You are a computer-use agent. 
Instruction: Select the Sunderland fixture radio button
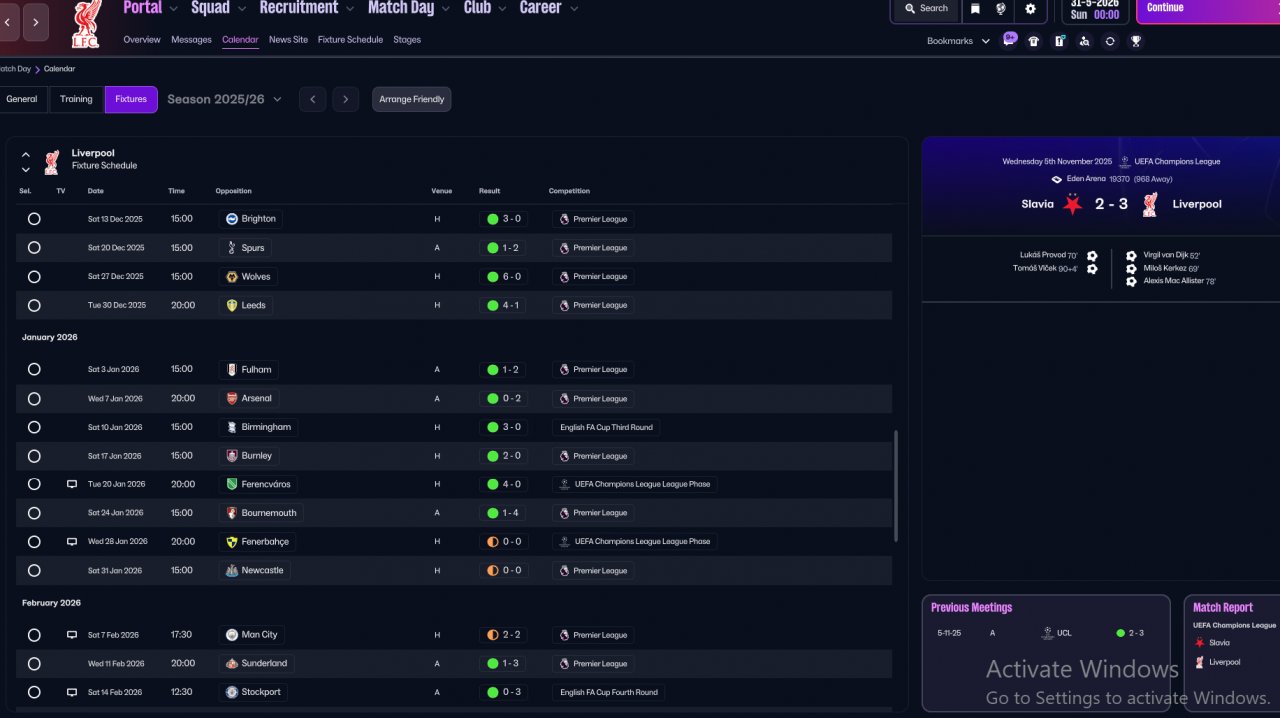pyautogui.click(x=34, y=663)
